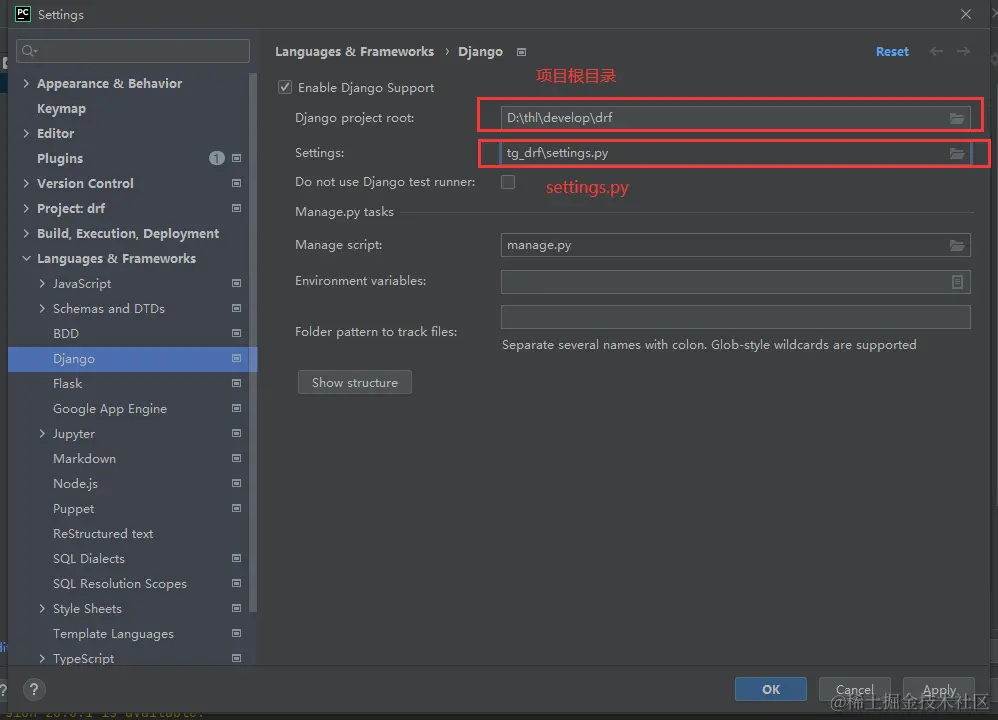Screen dimensions: 998x720
Task: Browse for the manage script file
Action: (957, 245)
